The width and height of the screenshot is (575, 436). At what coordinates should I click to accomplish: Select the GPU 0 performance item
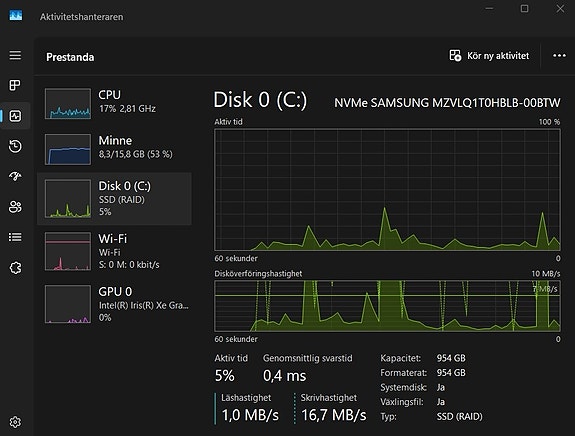[x=114, y=304]
